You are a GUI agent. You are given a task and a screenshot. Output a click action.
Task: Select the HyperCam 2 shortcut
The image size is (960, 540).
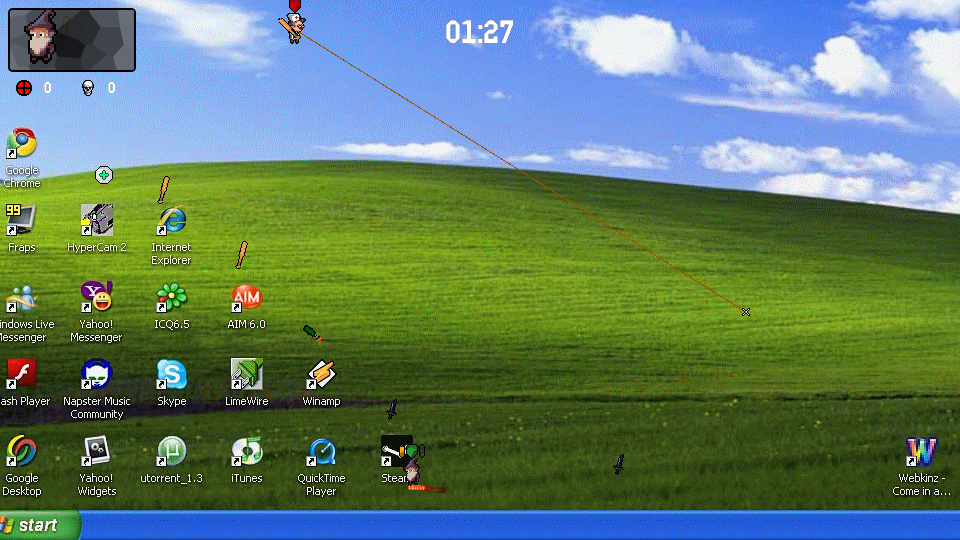coord(96,220)
